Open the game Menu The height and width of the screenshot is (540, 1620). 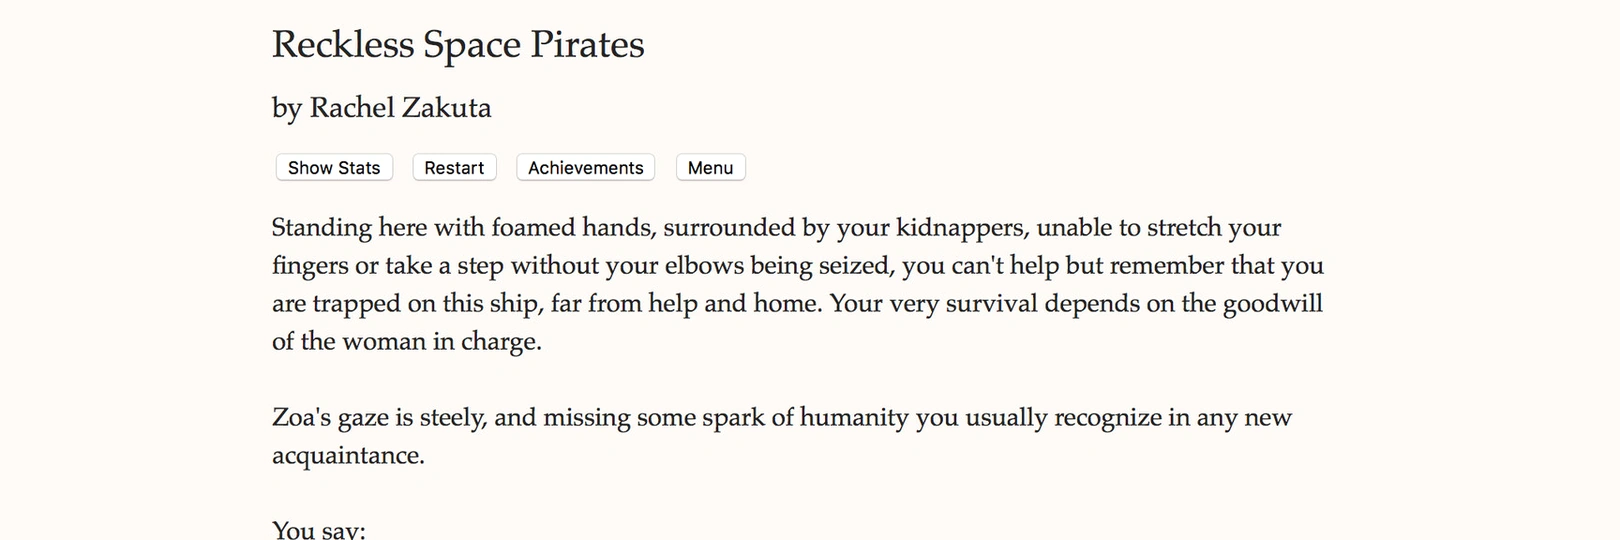click(x=710, y=168)
